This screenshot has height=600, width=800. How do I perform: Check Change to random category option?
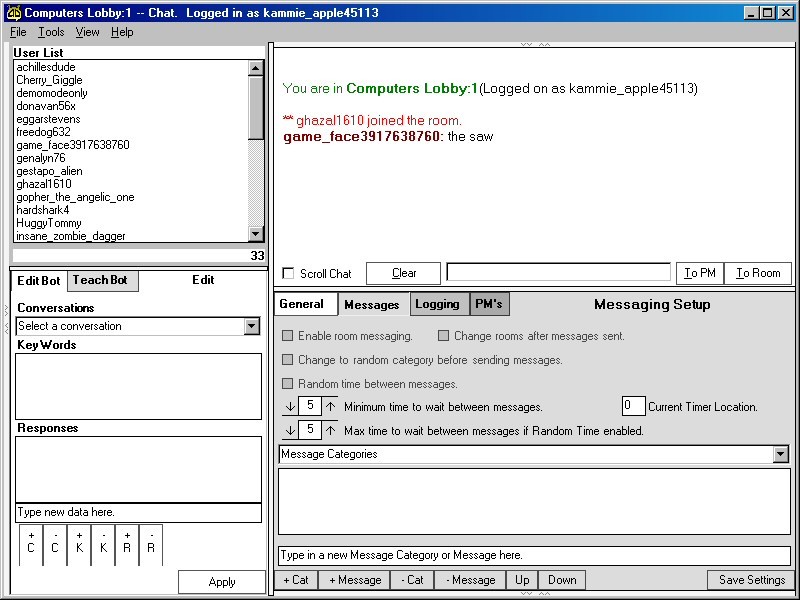pyautogui.click(x=288, y=360)
